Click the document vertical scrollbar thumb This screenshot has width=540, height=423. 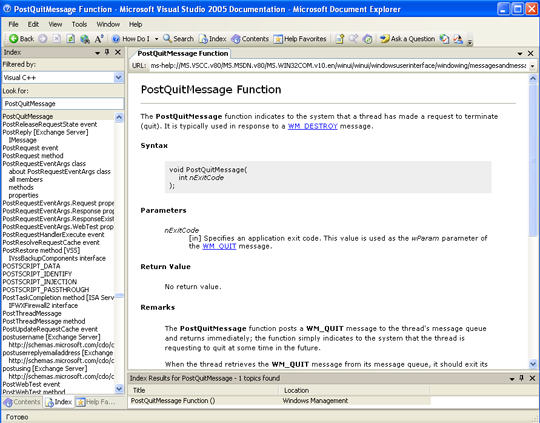(x=533, y=160)
